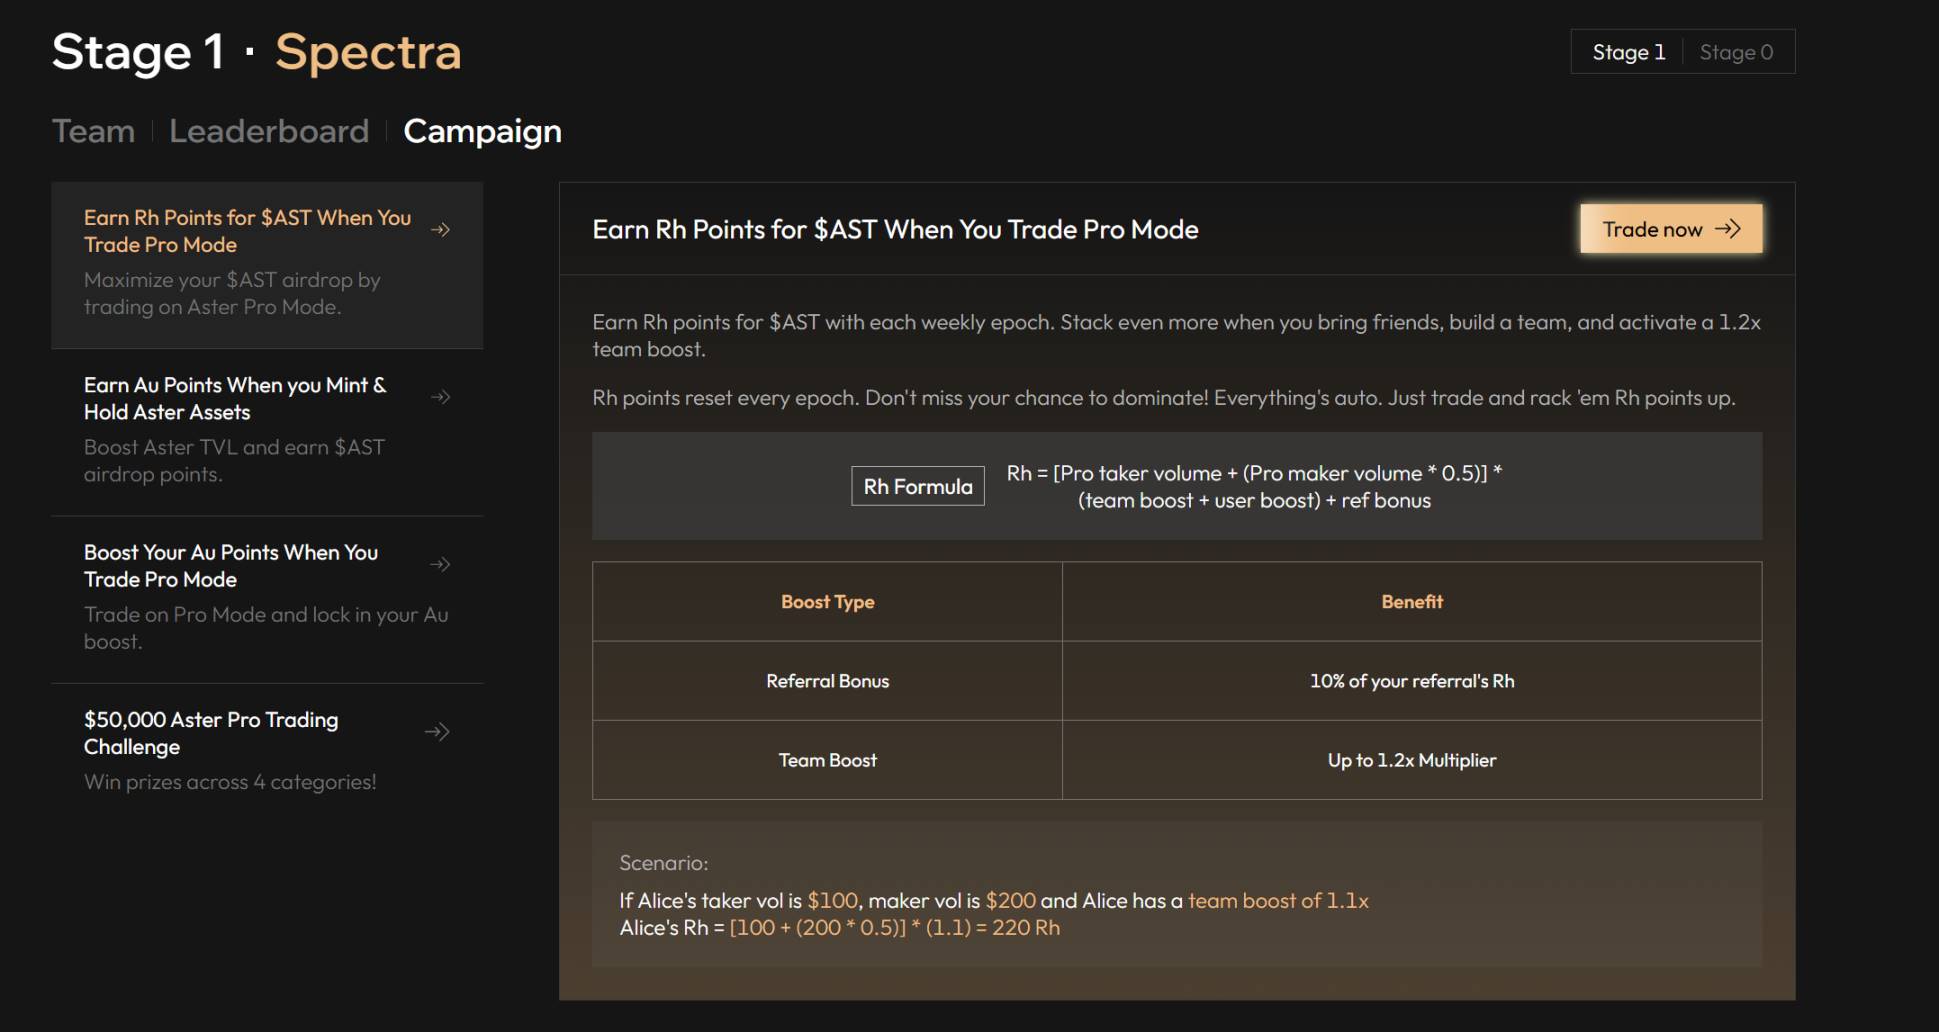The height and width of the screenshot is (1032, 1939).
Task: Select the Team Boost table cell
Action: coord(827,760)
